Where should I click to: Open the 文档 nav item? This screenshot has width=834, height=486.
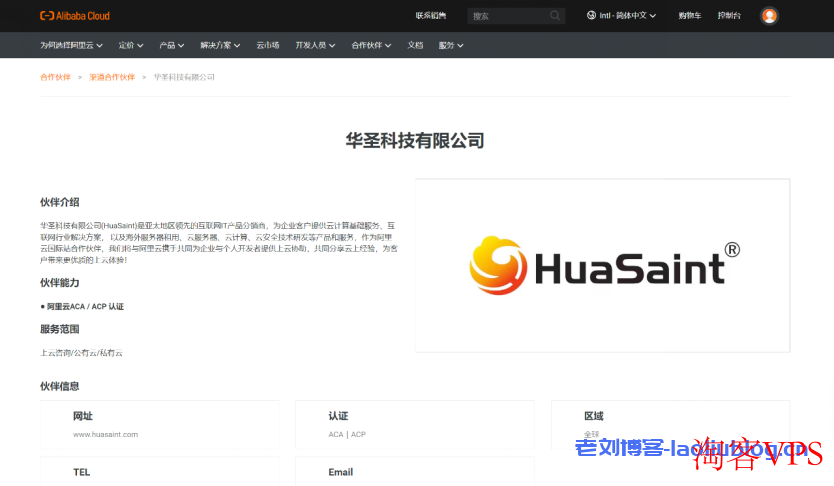415,45
